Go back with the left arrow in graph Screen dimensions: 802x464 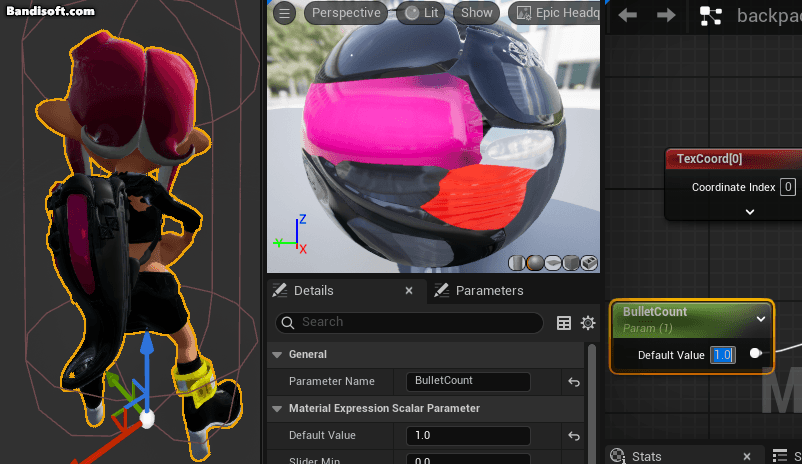pyautogui.click(x=628, y=15)
